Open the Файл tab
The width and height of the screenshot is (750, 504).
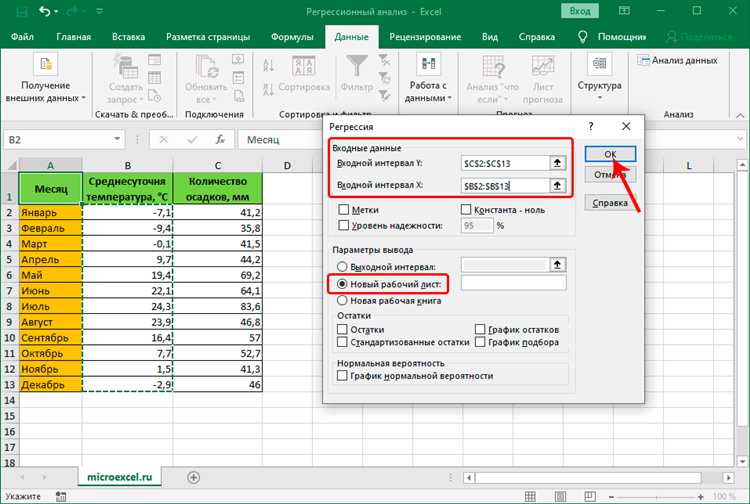click(x=22, y=37)
